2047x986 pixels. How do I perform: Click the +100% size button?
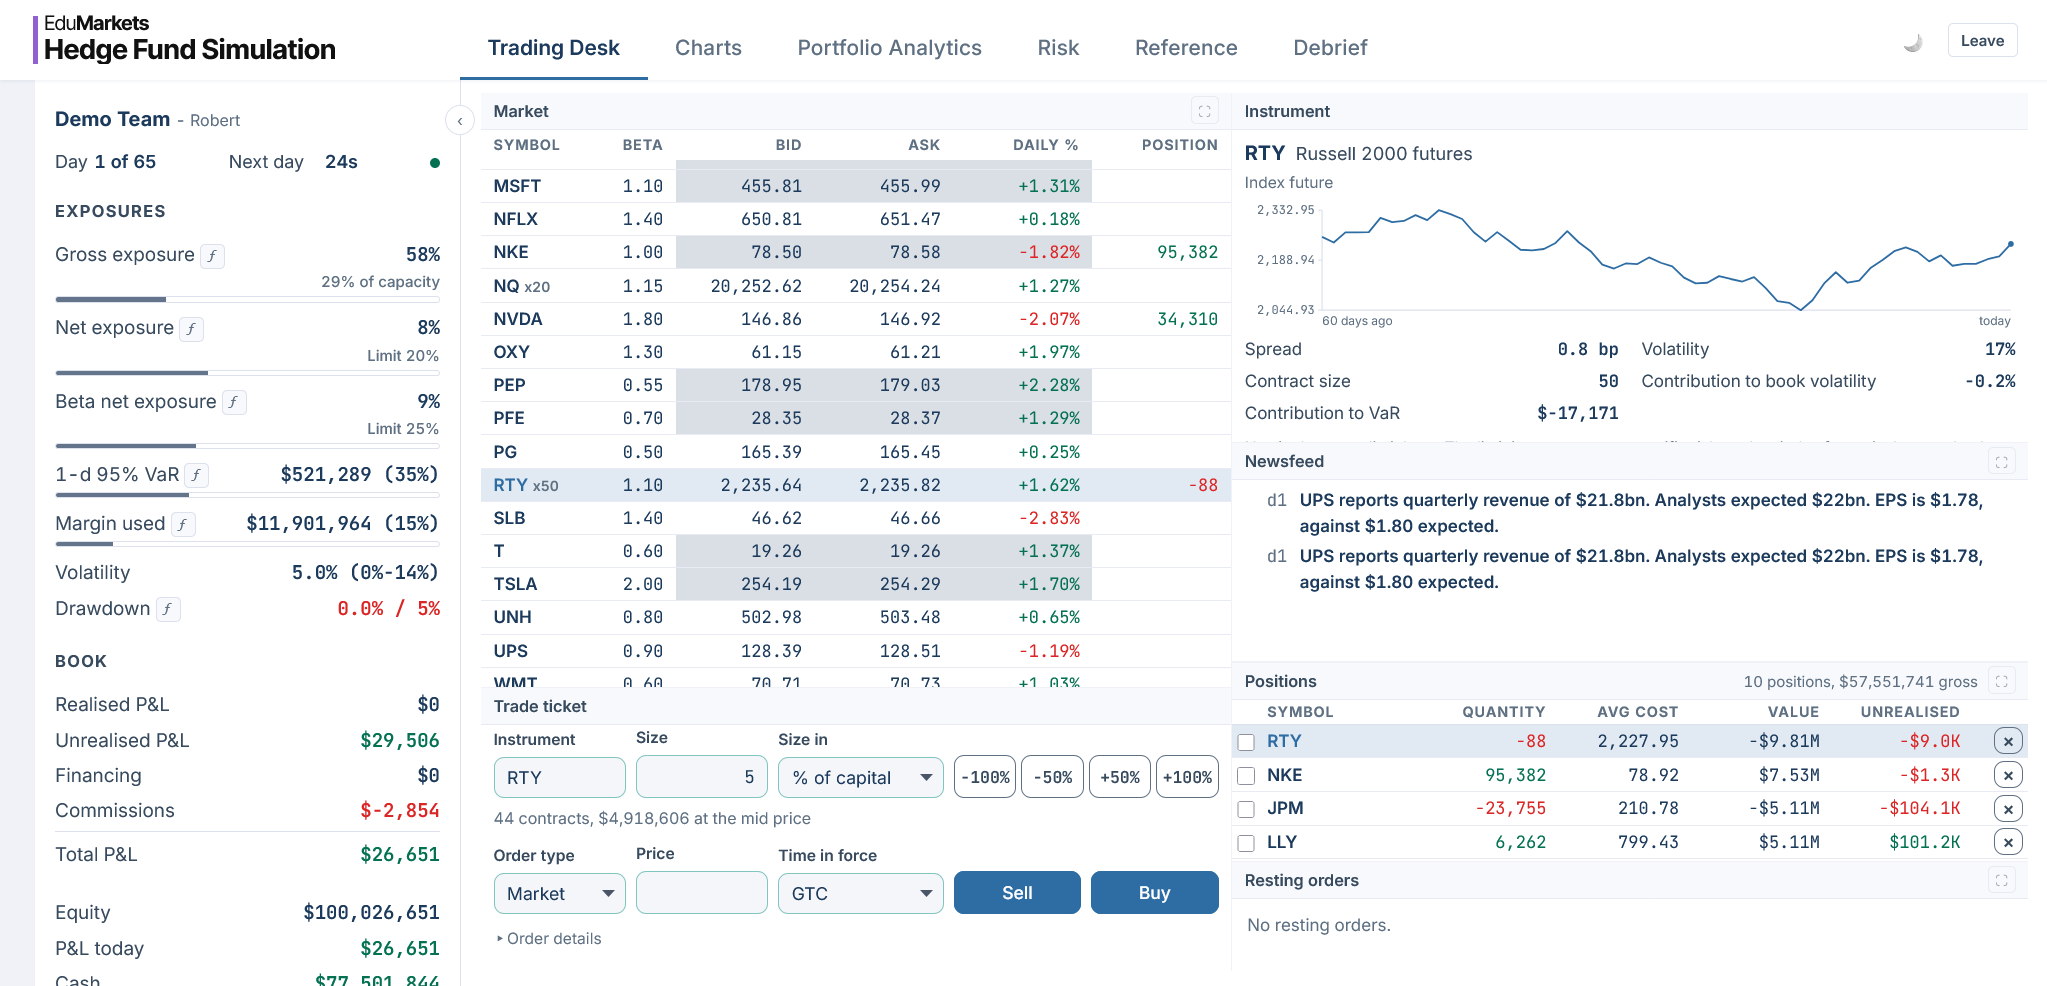(1187, 777)
